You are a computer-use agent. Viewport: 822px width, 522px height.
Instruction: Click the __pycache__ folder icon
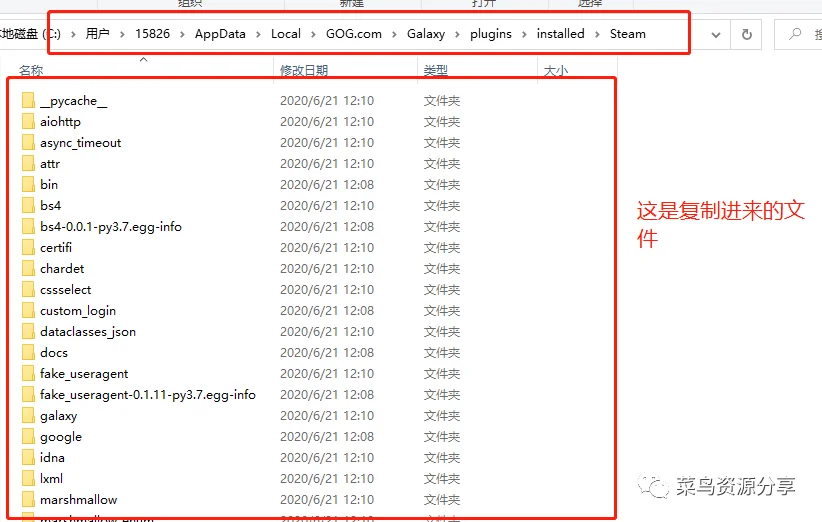28,101
